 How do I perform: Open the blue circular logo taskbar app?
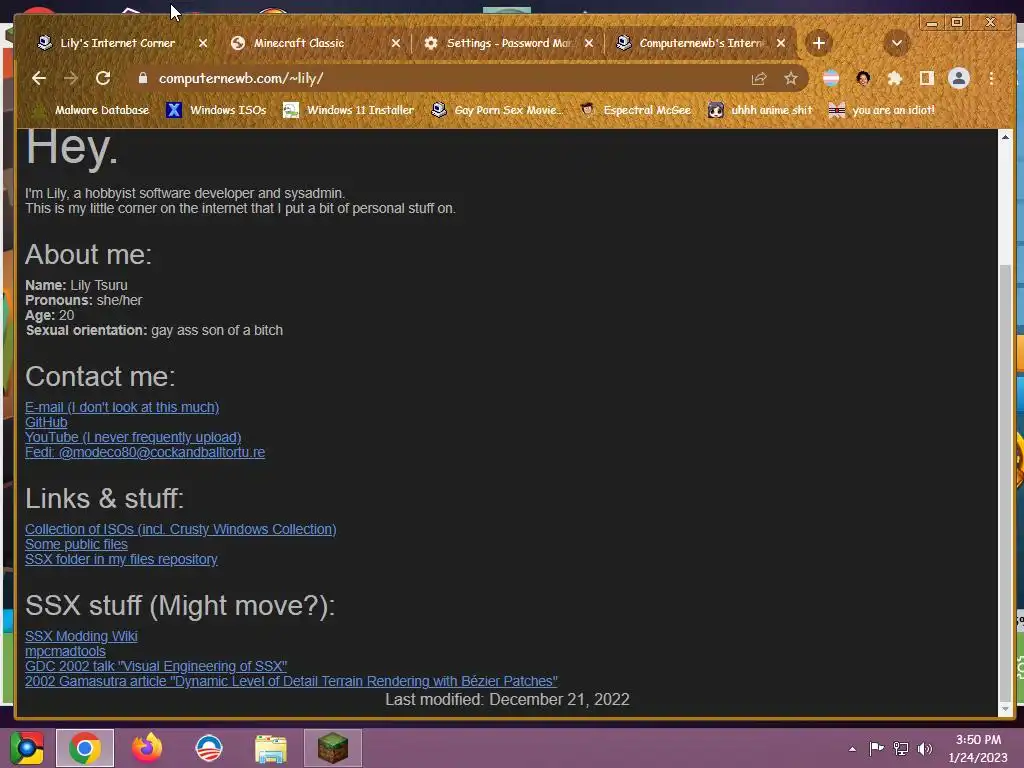pos(209,748)
